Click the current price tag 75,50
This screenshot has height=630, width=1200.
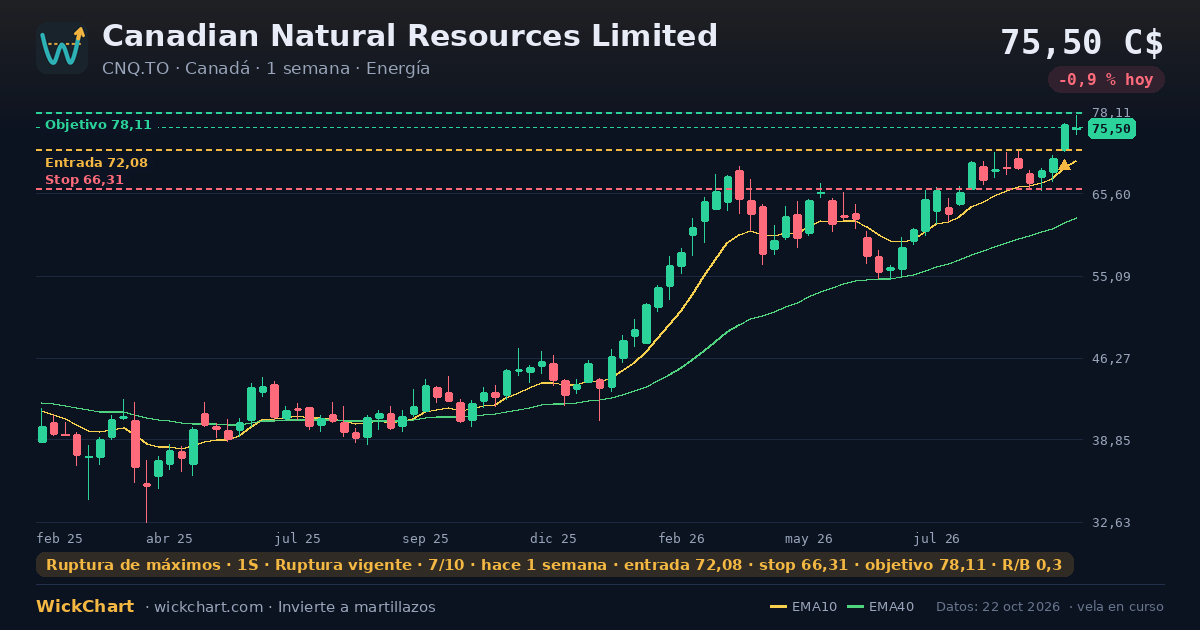(1111, 129)
